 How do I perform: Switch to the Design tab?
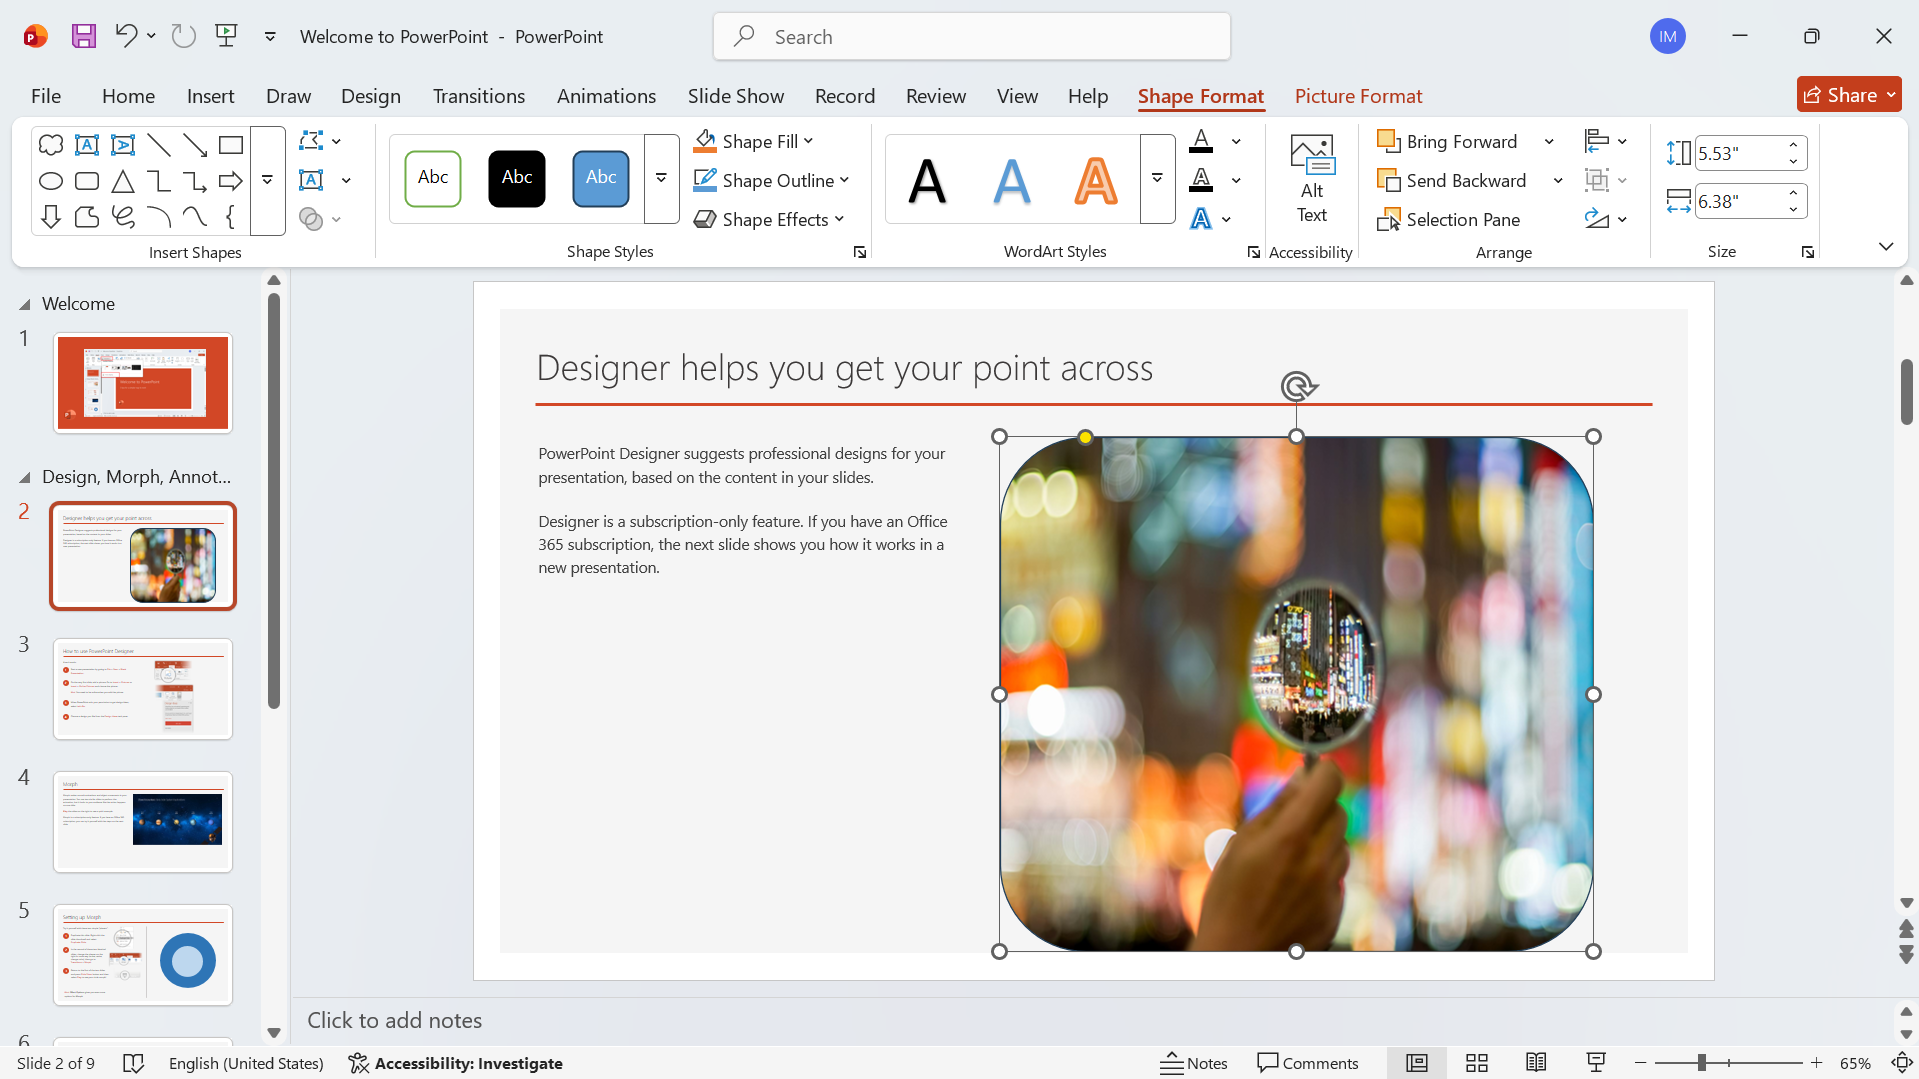pos(370,96)
